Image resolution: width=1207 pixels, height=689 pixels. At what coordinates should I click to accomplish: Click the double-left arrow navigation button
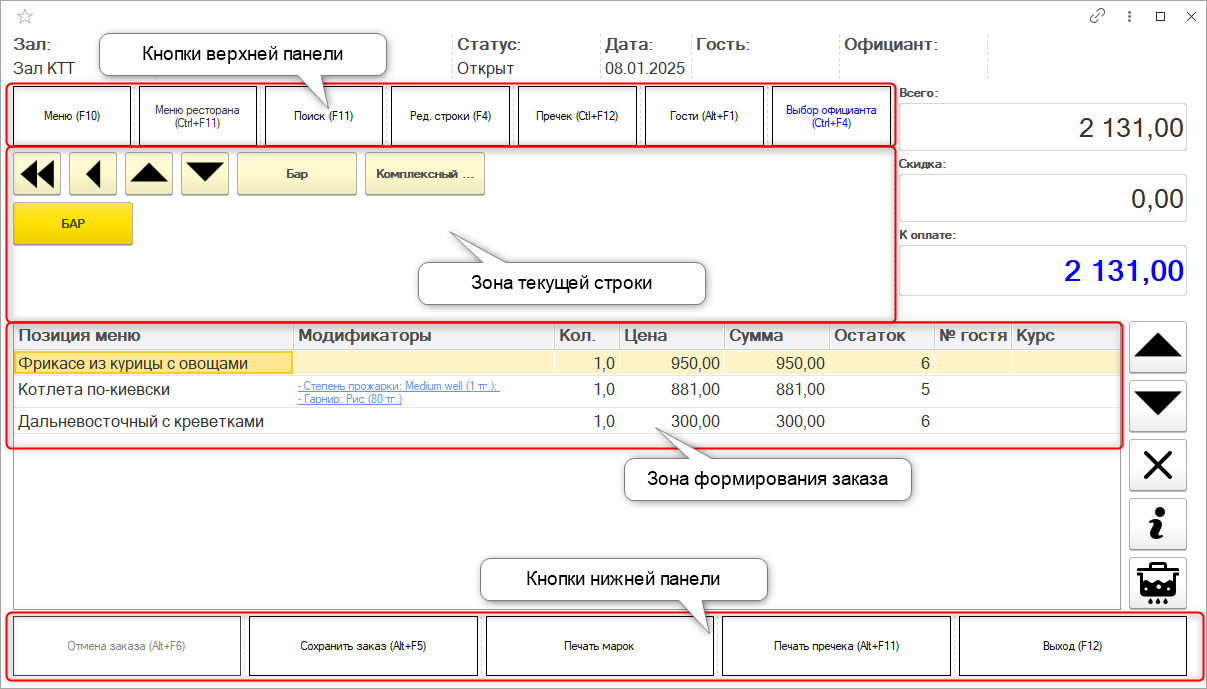tap(37, 174)
